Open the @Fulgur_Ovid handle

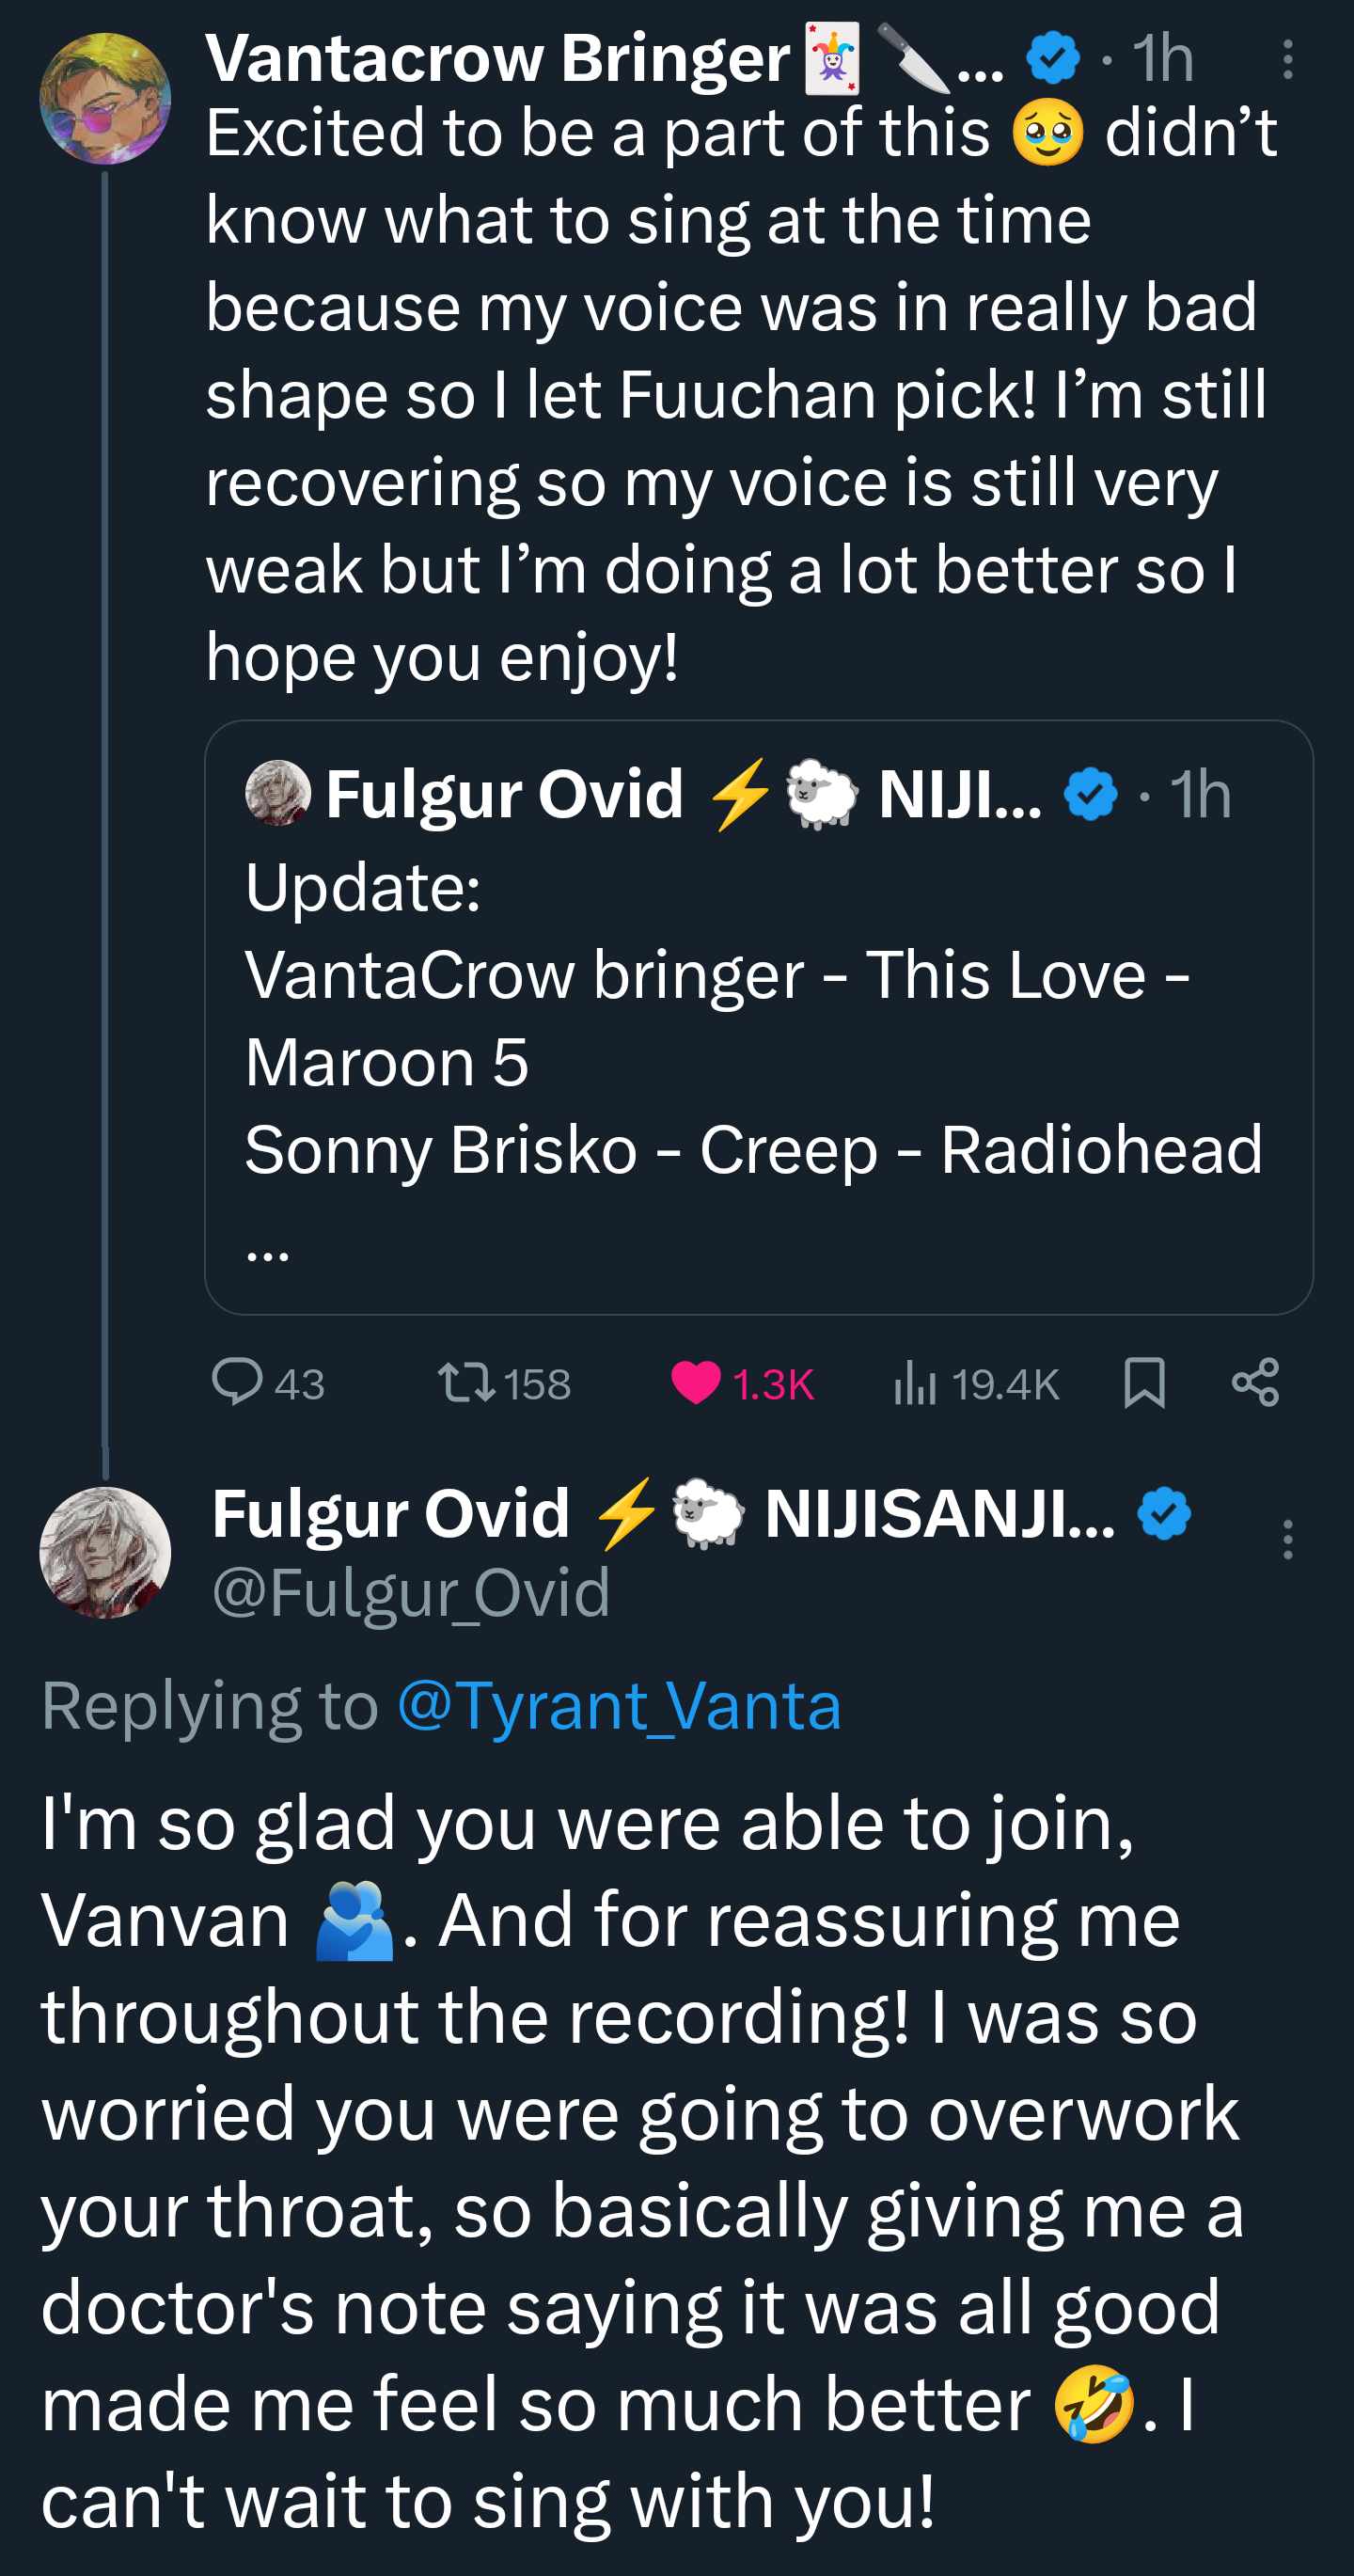pos(411,1592)
